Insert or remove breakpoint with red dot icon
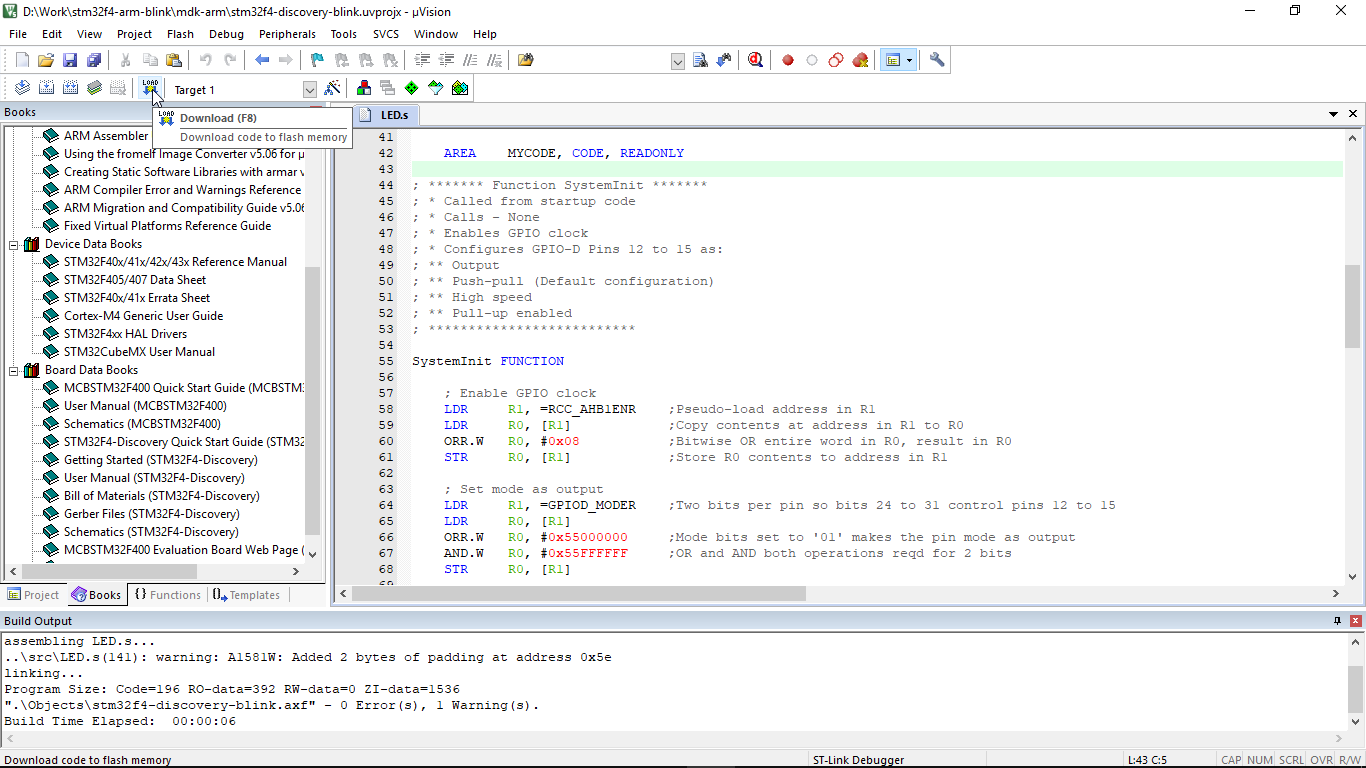Image resolution: width=1366 pixels, height=768 pixels. coord(788,60)
